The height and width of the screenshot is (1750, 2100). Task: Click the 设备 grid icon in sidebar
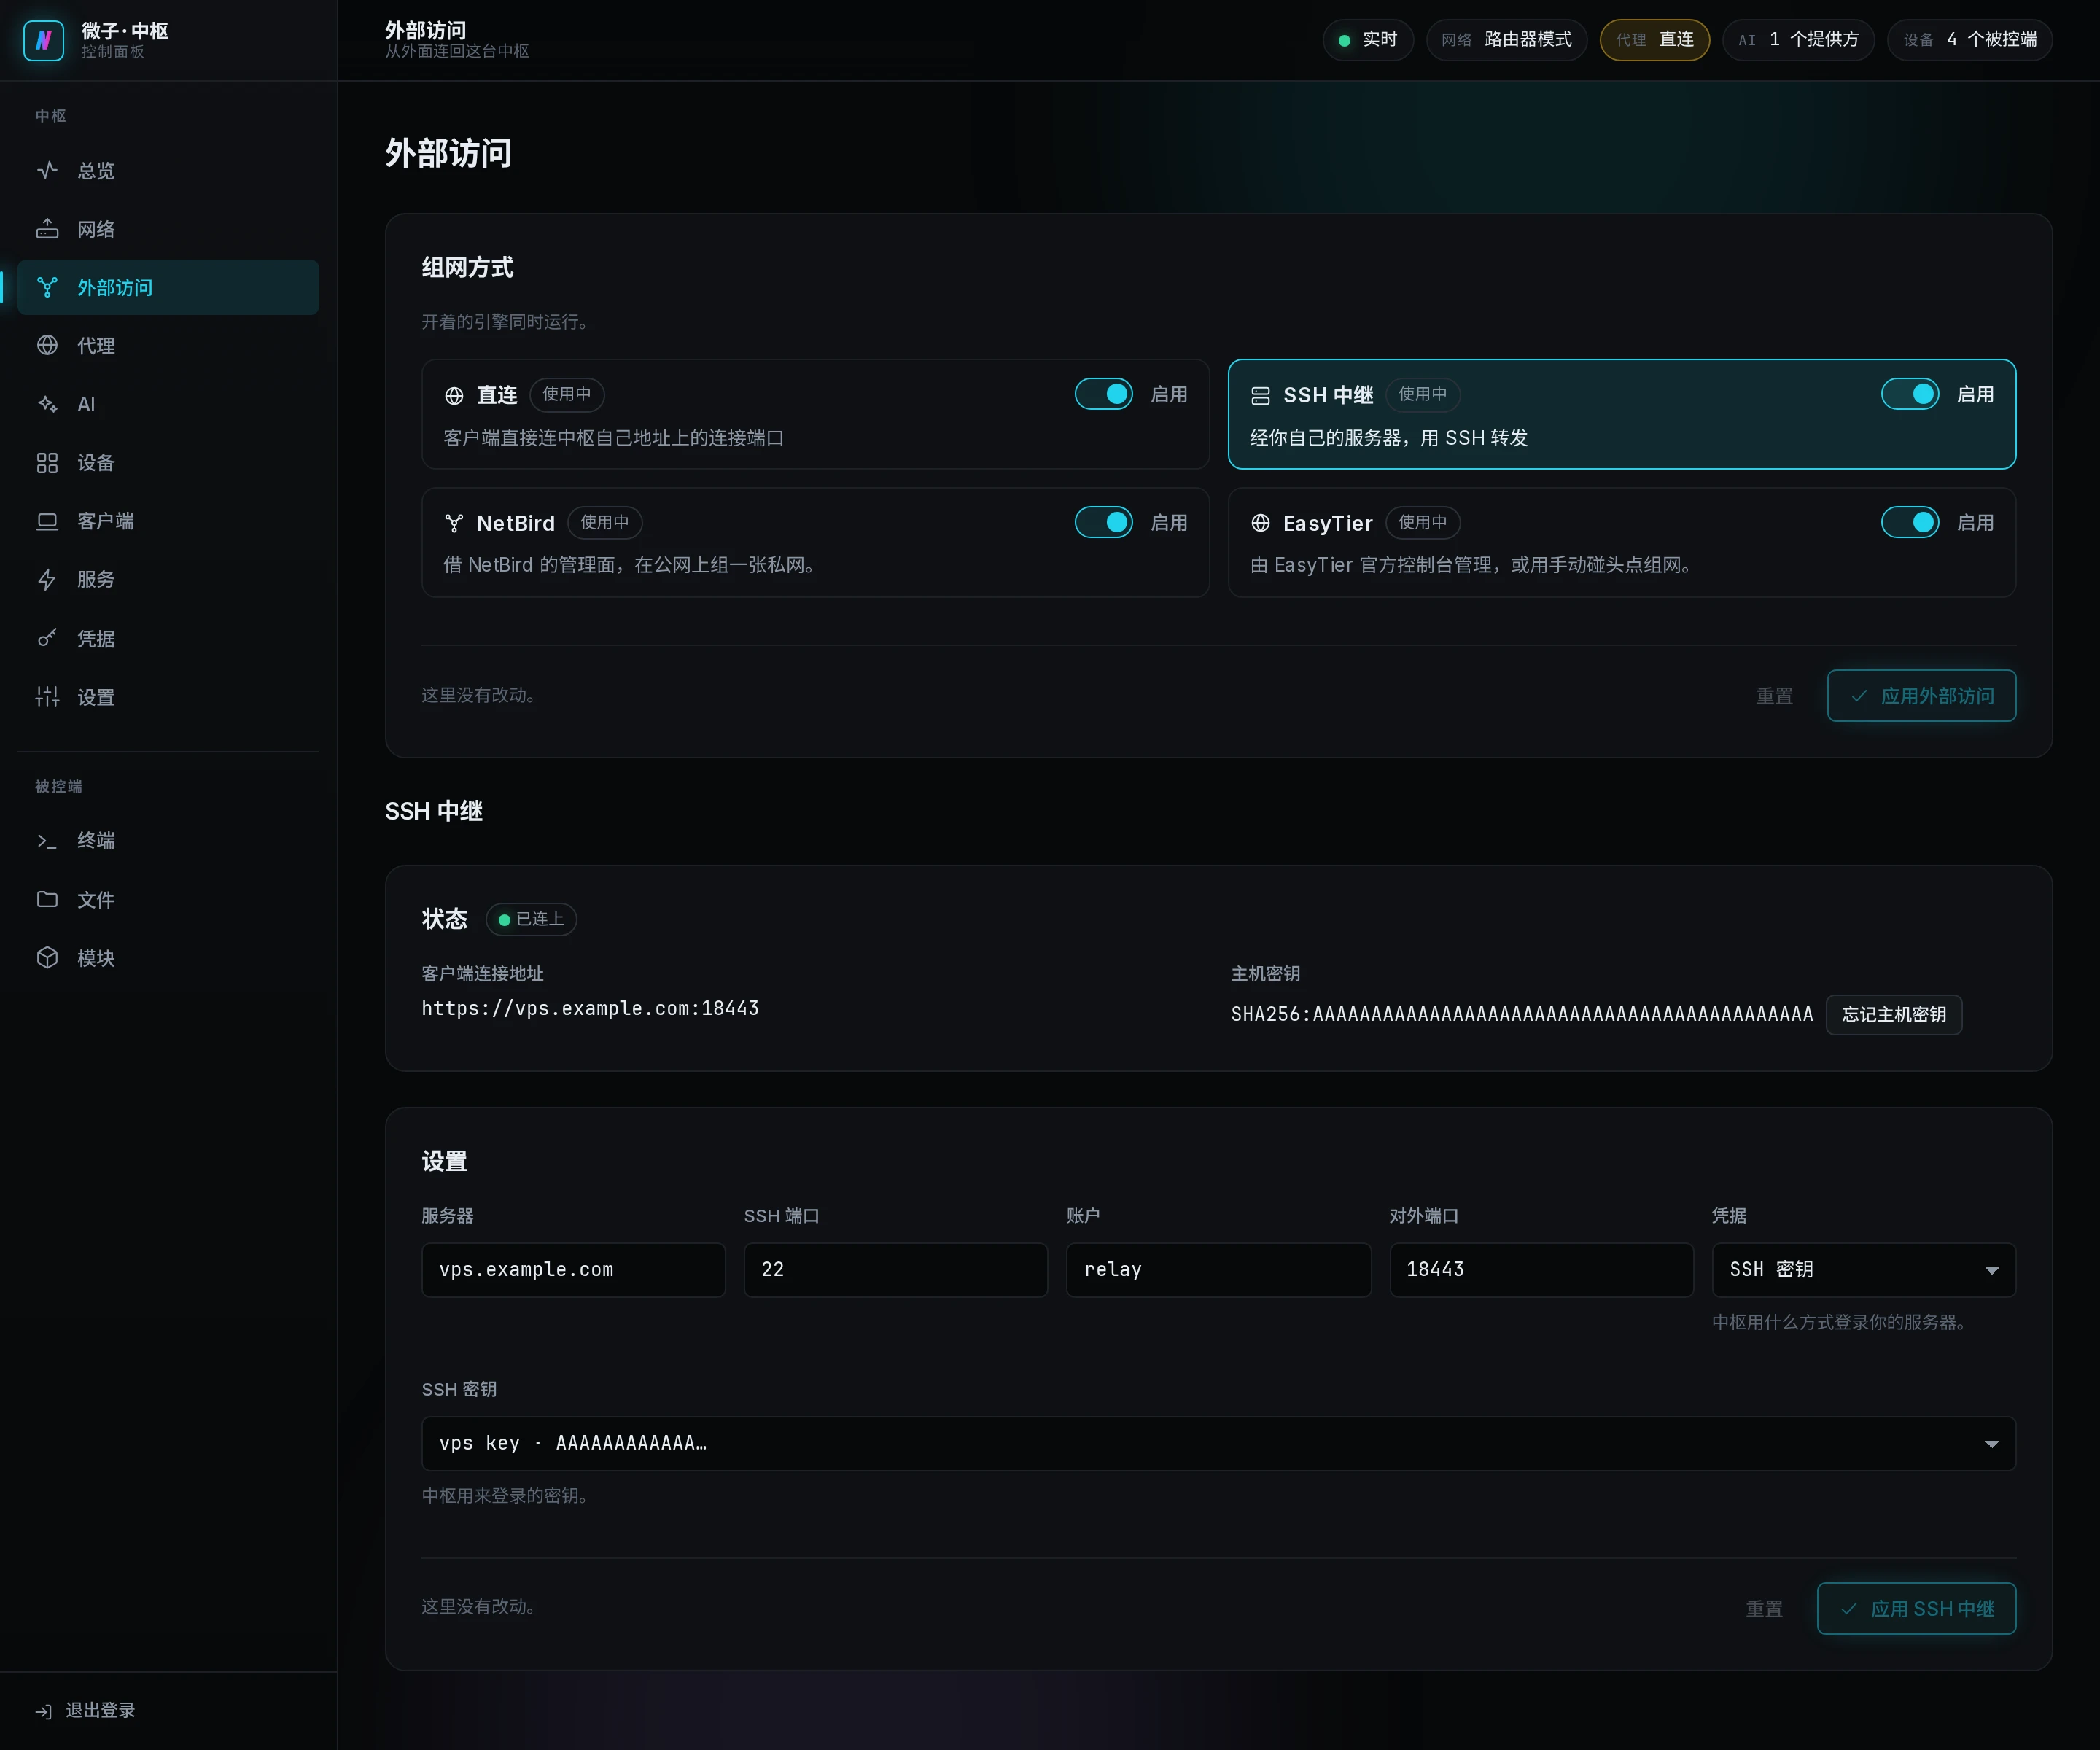pyautogui.click(x=47, y=463)
